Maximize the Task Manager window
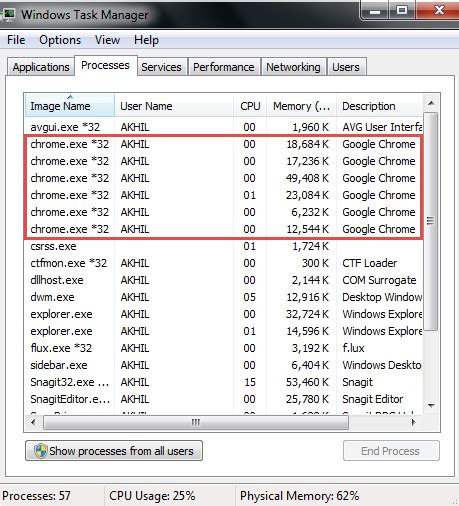 coord(402,11)
